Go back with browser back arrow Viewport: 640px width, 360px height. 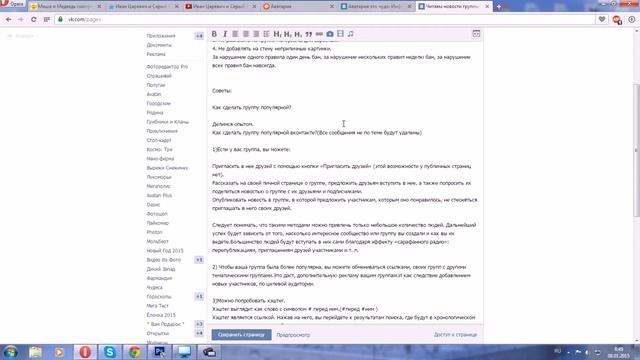(9, 19)
